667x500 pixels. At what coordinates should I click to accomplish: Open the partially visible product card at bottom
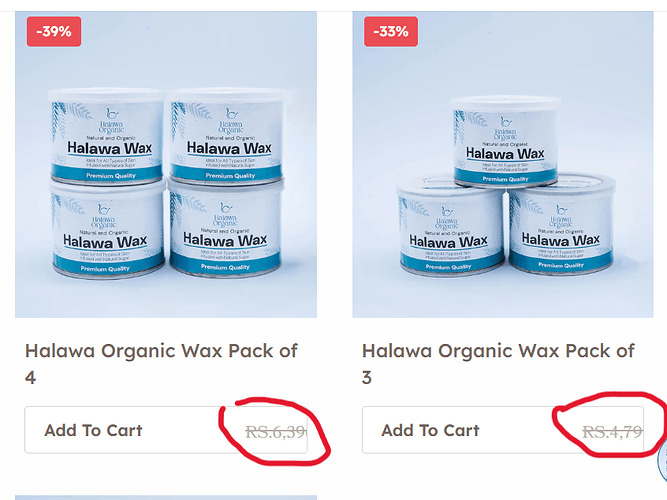pos(166,496)
